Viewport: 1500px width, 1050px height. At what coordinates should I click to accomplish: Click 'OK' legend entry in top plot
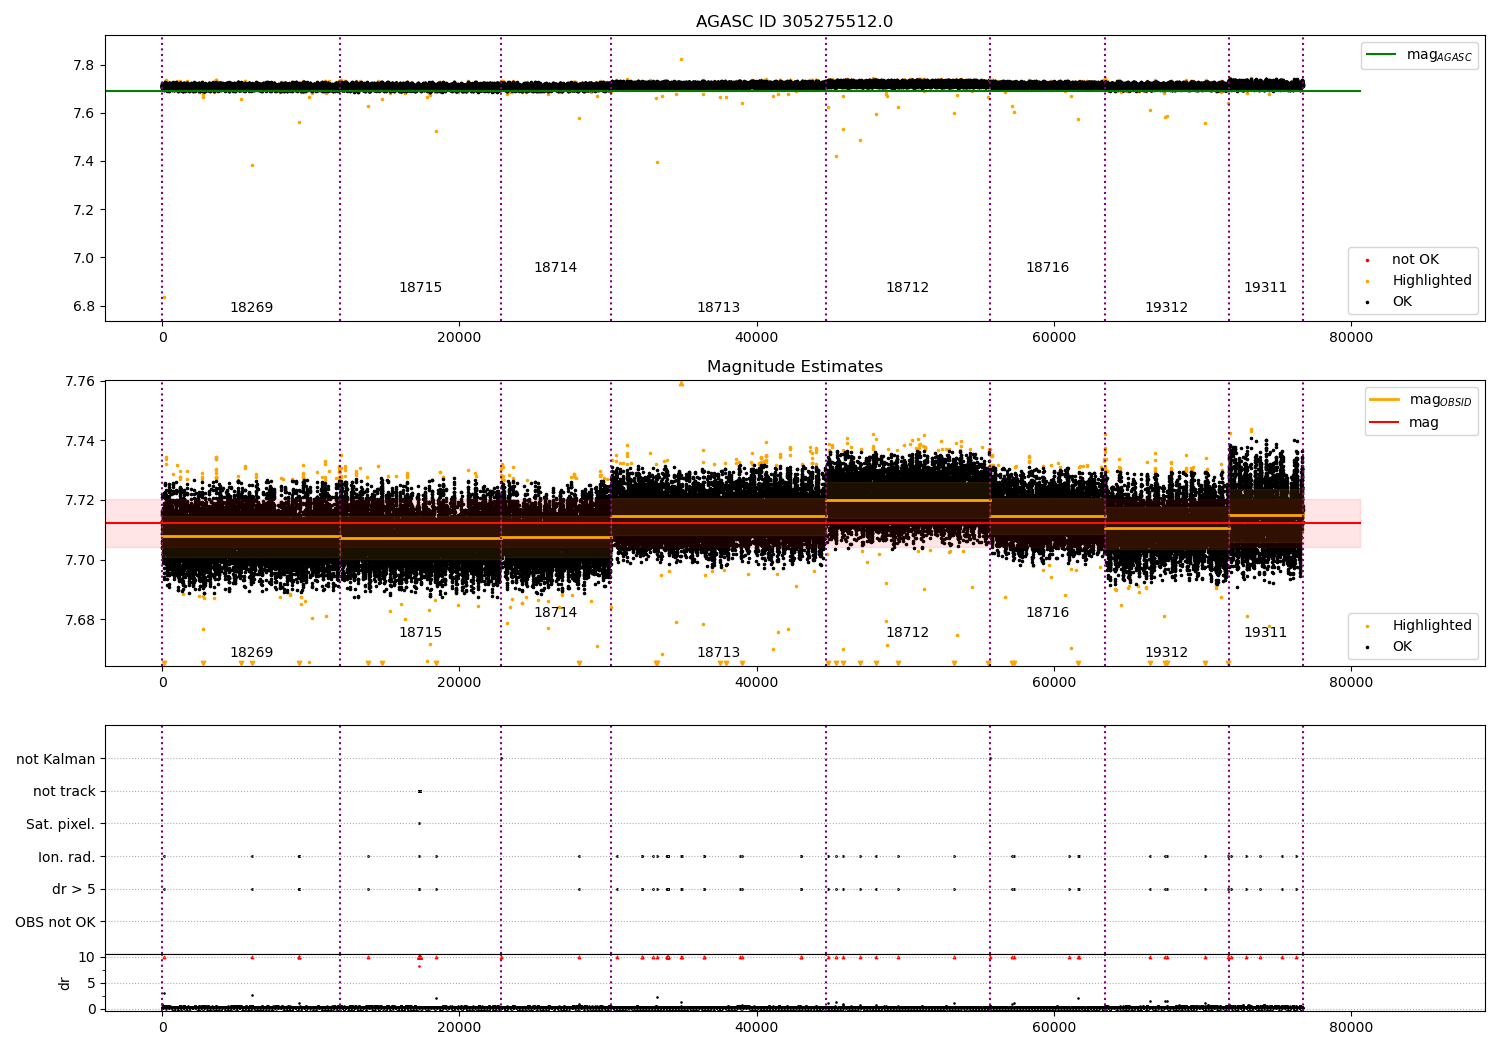click(x=1389, y=302)
